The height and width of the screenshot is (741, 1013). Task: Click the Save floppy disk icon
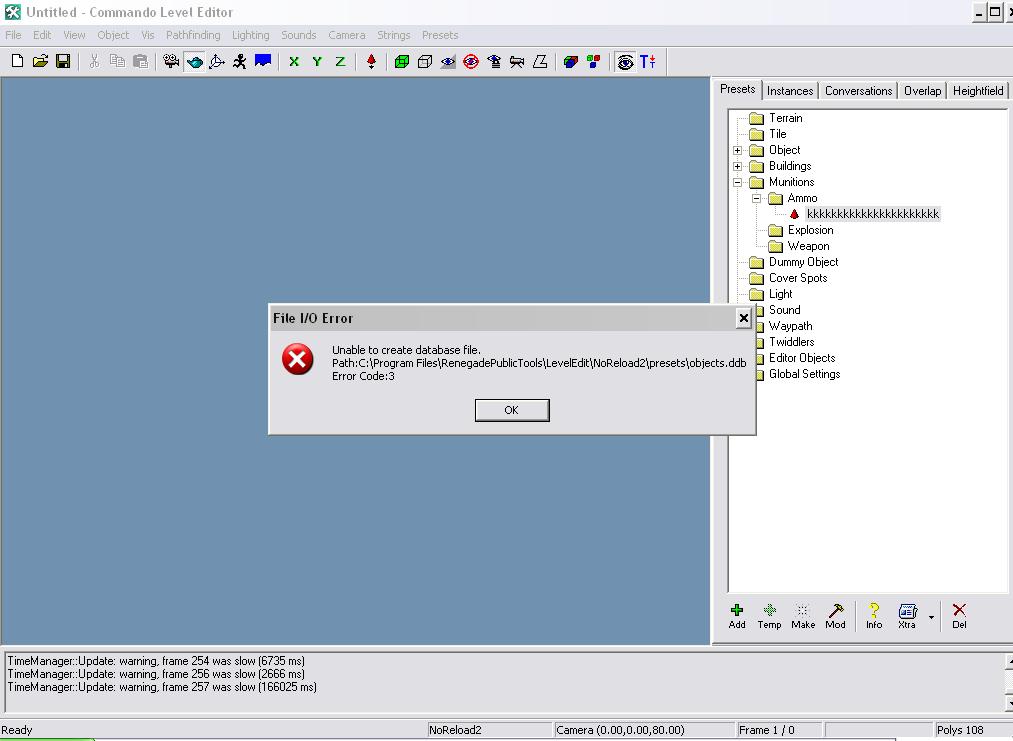click(x=63, y=61)
